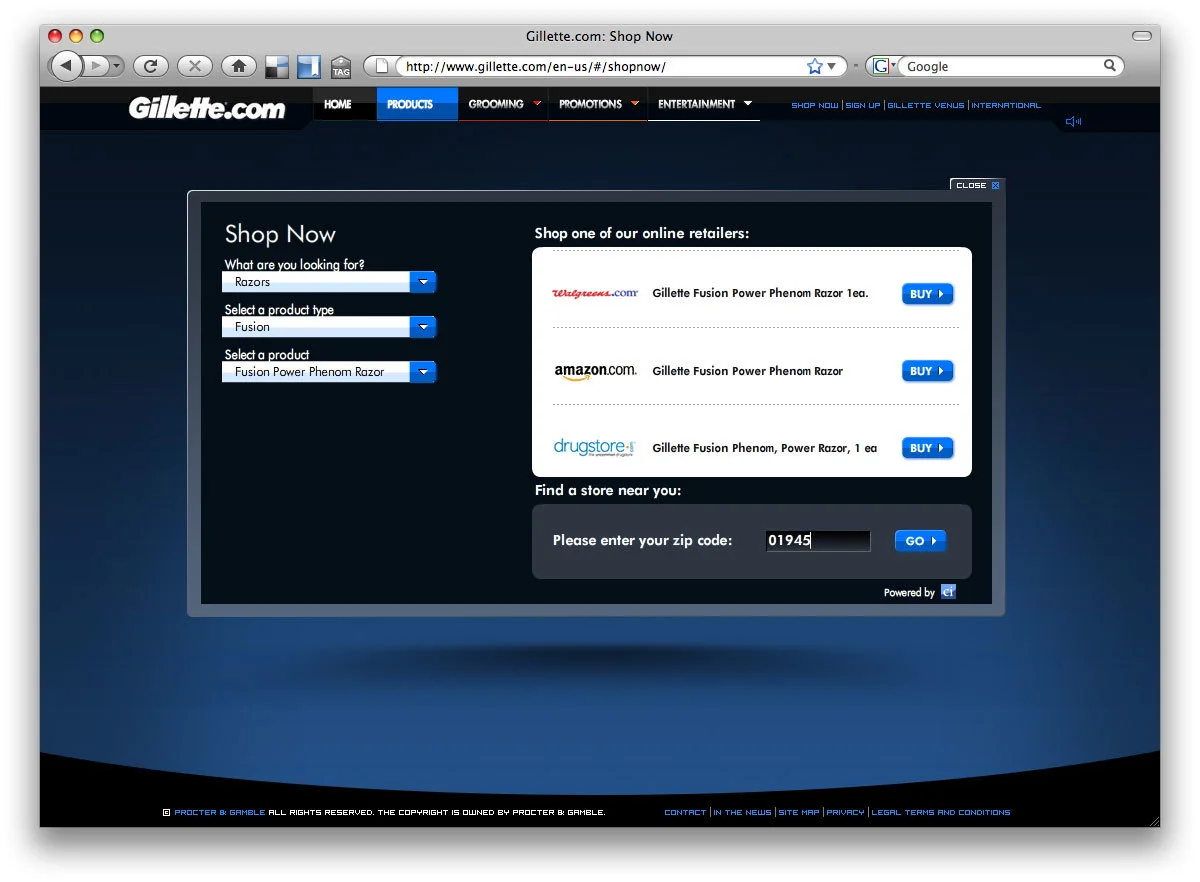Click the blue bookmark toolbar icon
Image resolution: width=1200 pixels, height=882 pixels.
click(x=309, y=66)
